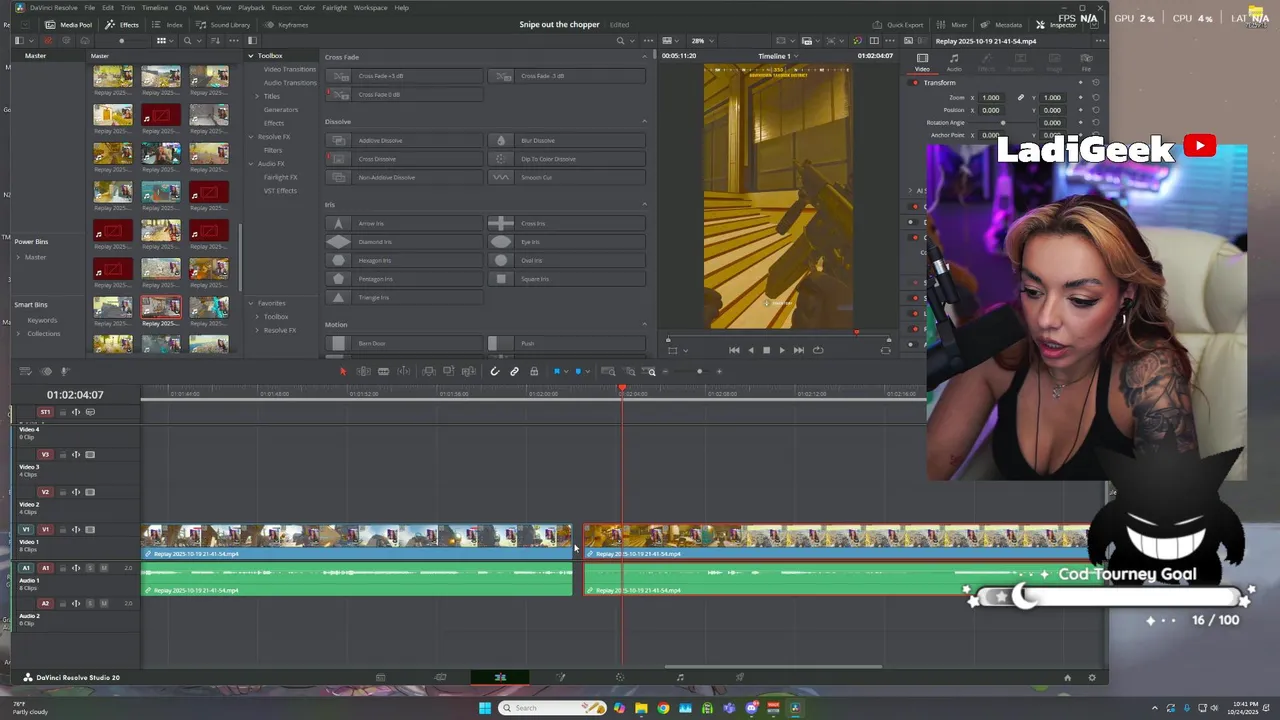Click the timeline playhead marker

622,388
